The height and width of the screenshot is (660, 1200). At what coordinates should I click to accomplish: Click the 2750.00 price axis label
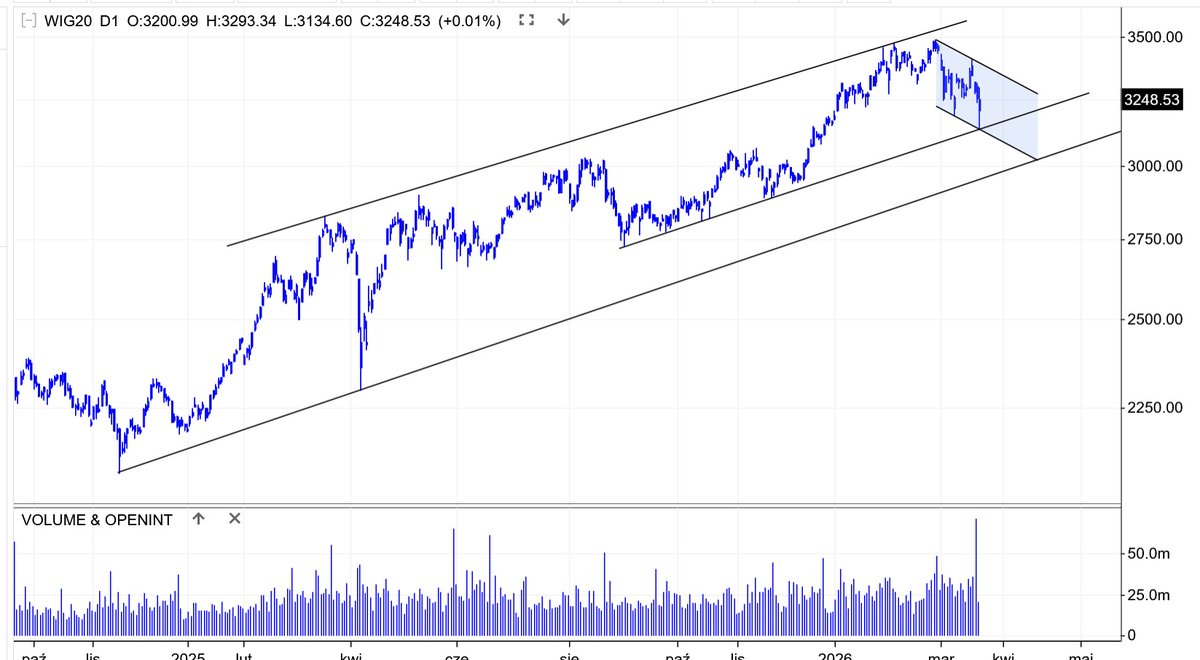pyautogui.click(x=1157, y=239)
